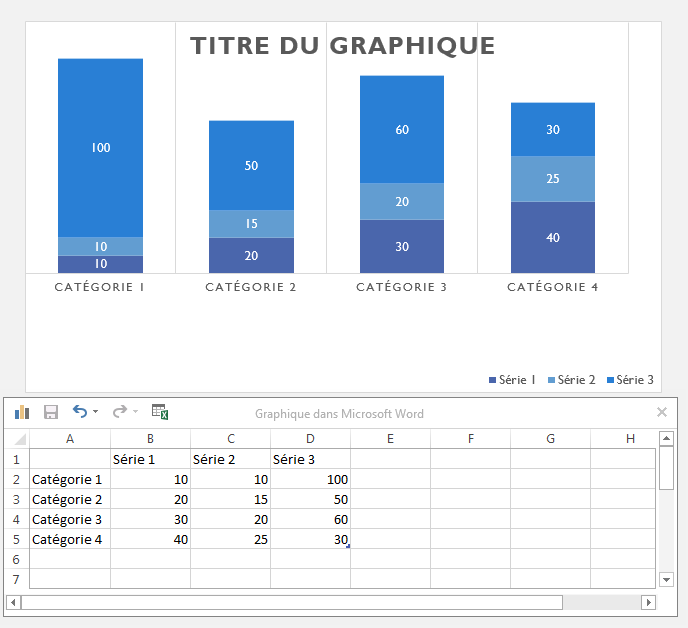688x628 pixels.
Task: Click the select-all corner triangle
Action: point(18,439)
